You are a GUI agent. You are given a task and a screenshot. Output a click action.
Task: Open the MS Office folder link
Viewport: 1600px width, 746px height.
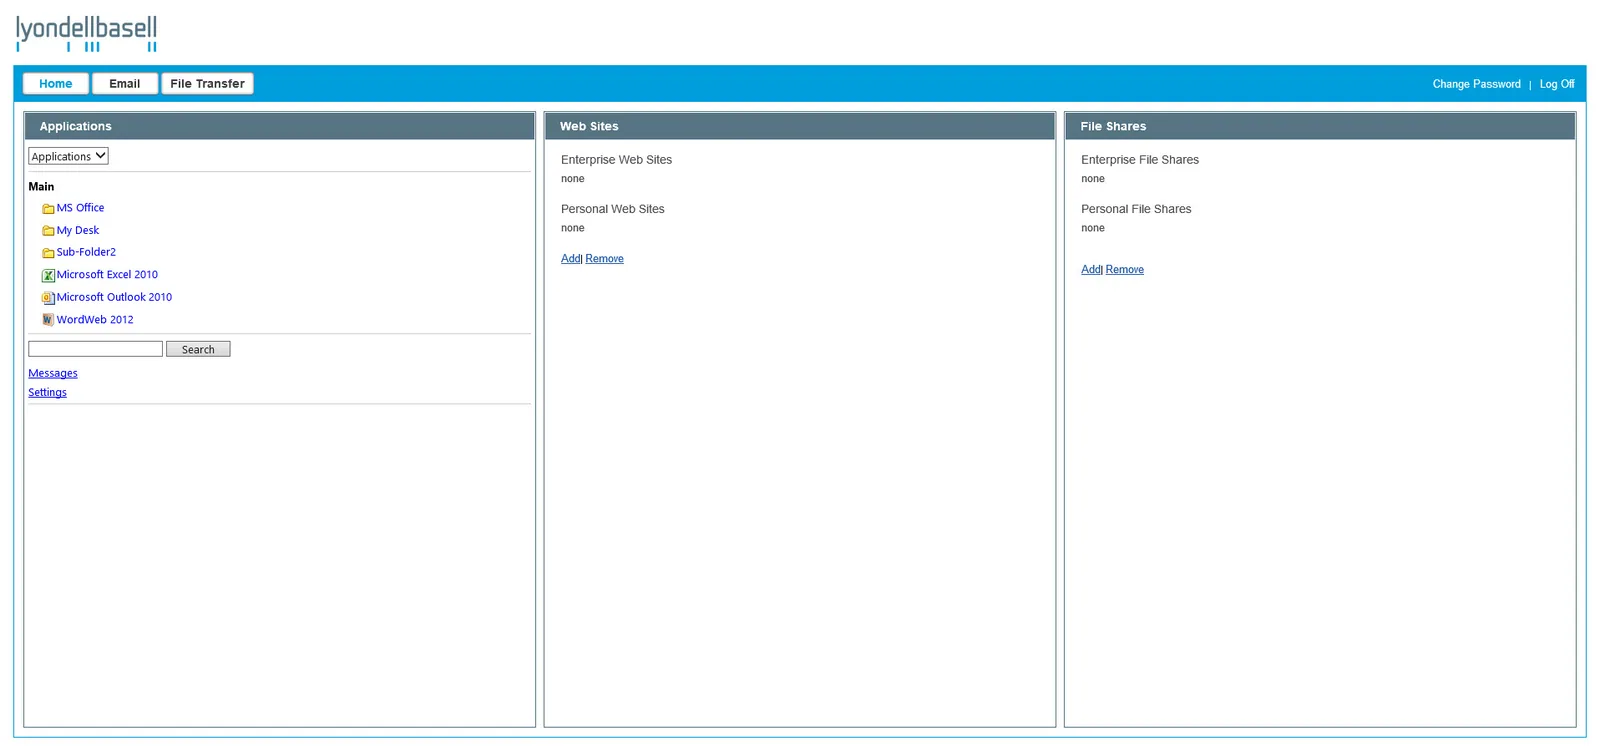click(80, 208)
